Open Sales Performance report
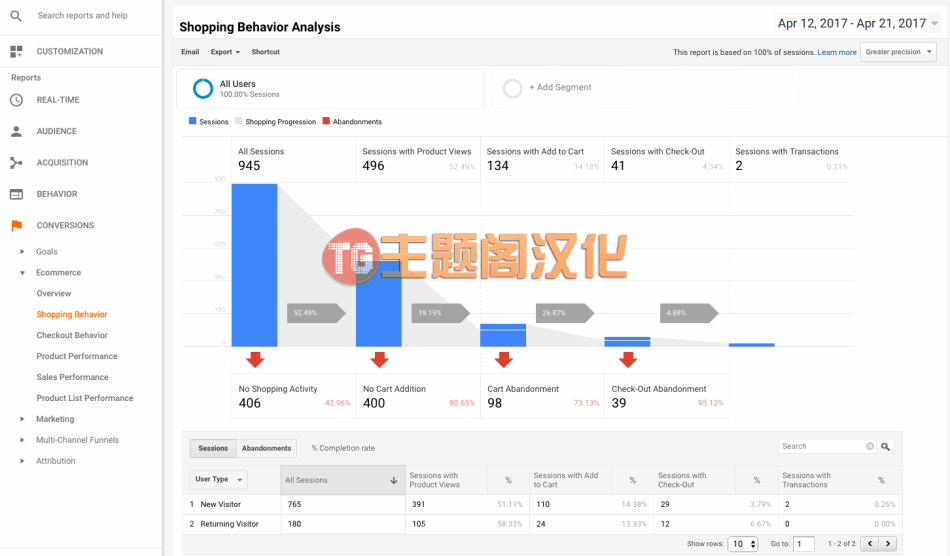This screenshot has height=556, width=950. [x=73, y=377]
